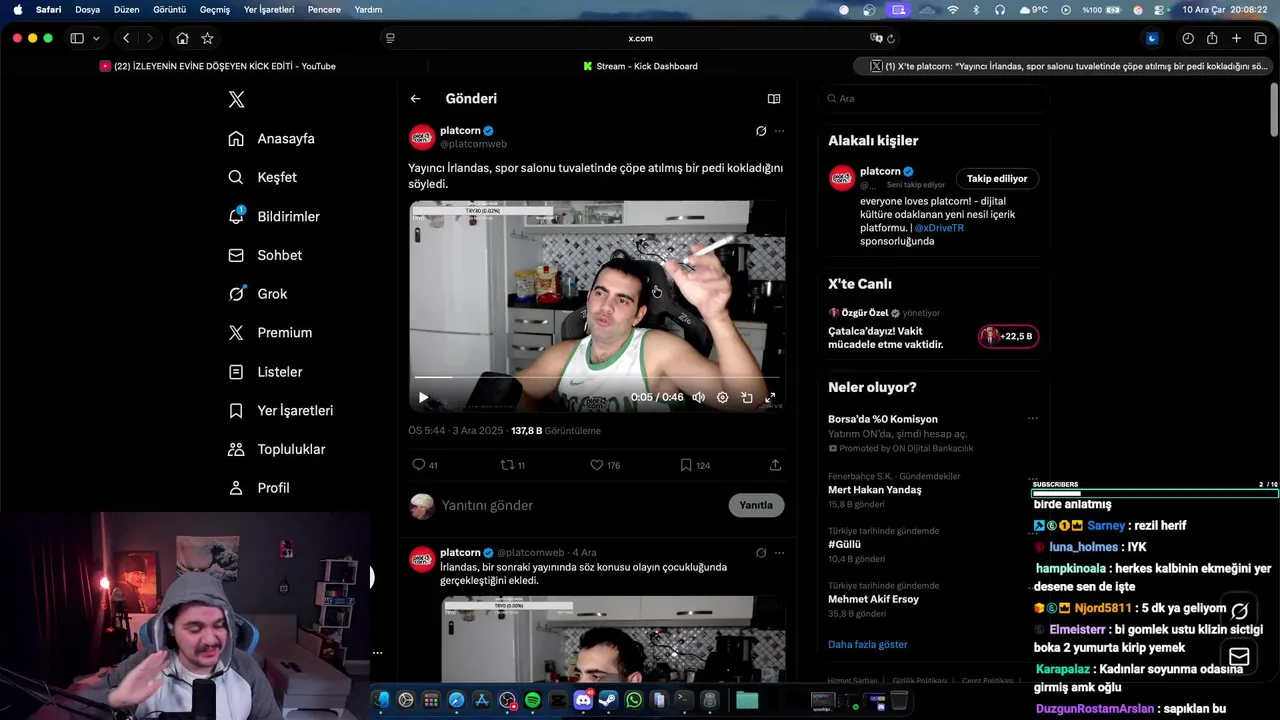The height and width of the screenshot is (720, 1280).
Task: Share the post via share icon
Action: coord(775,465)
